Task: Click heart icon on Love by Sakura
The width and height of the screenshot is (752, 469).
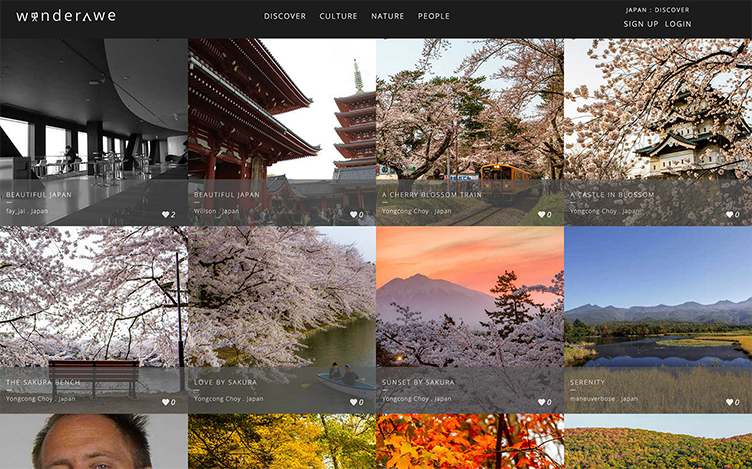Action: click(354, 402)
